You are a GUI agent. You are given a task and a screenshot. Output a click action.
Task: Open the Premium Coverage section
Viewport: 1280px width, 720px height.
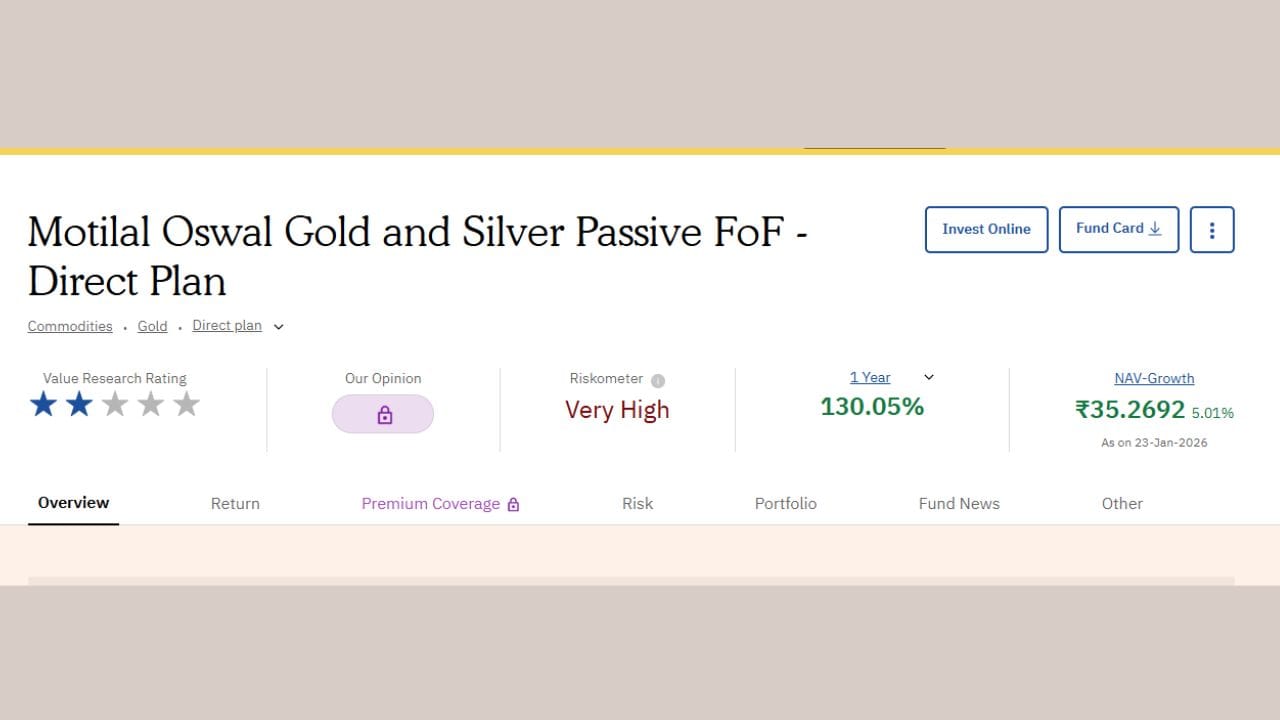coord(431,503)
